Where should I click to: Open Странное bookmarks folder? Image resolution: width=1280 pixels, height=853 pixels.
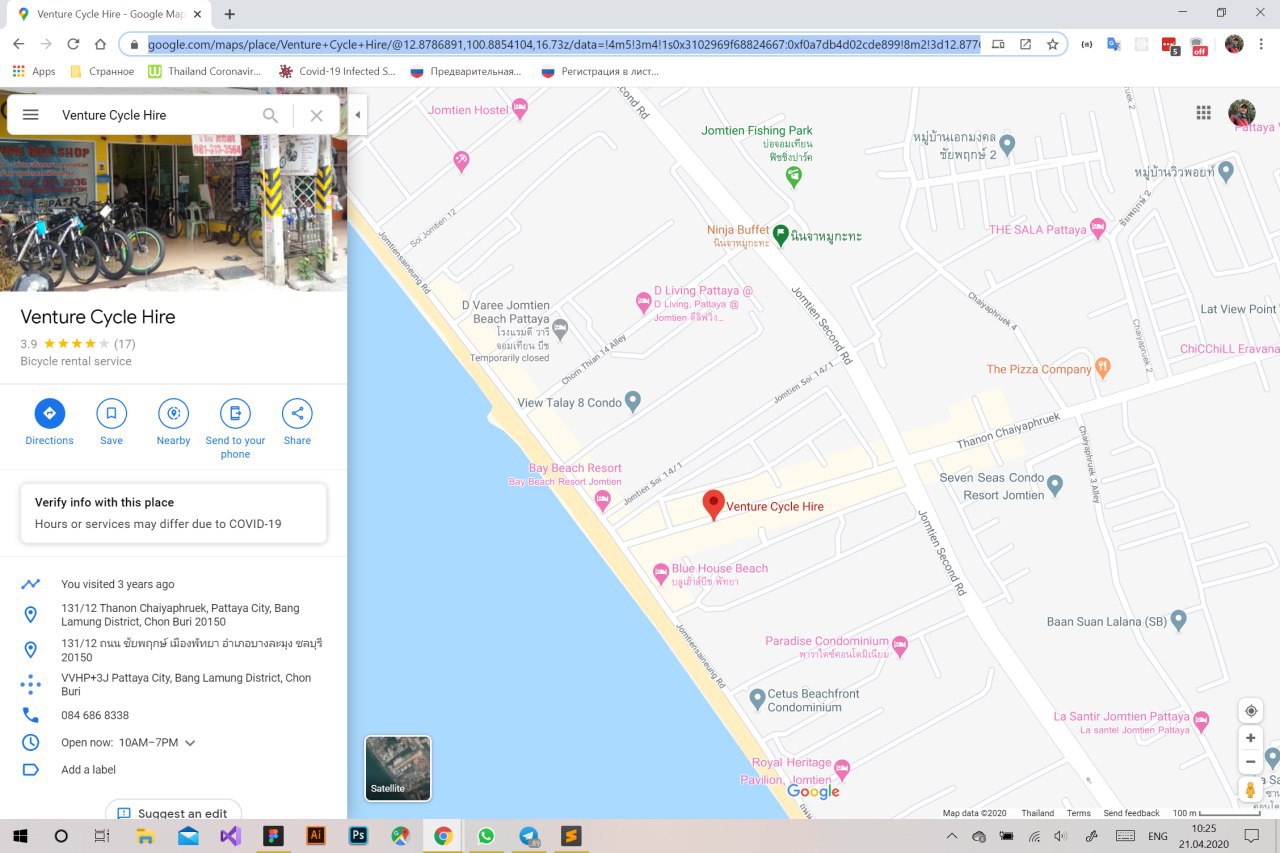coord(102,71)
